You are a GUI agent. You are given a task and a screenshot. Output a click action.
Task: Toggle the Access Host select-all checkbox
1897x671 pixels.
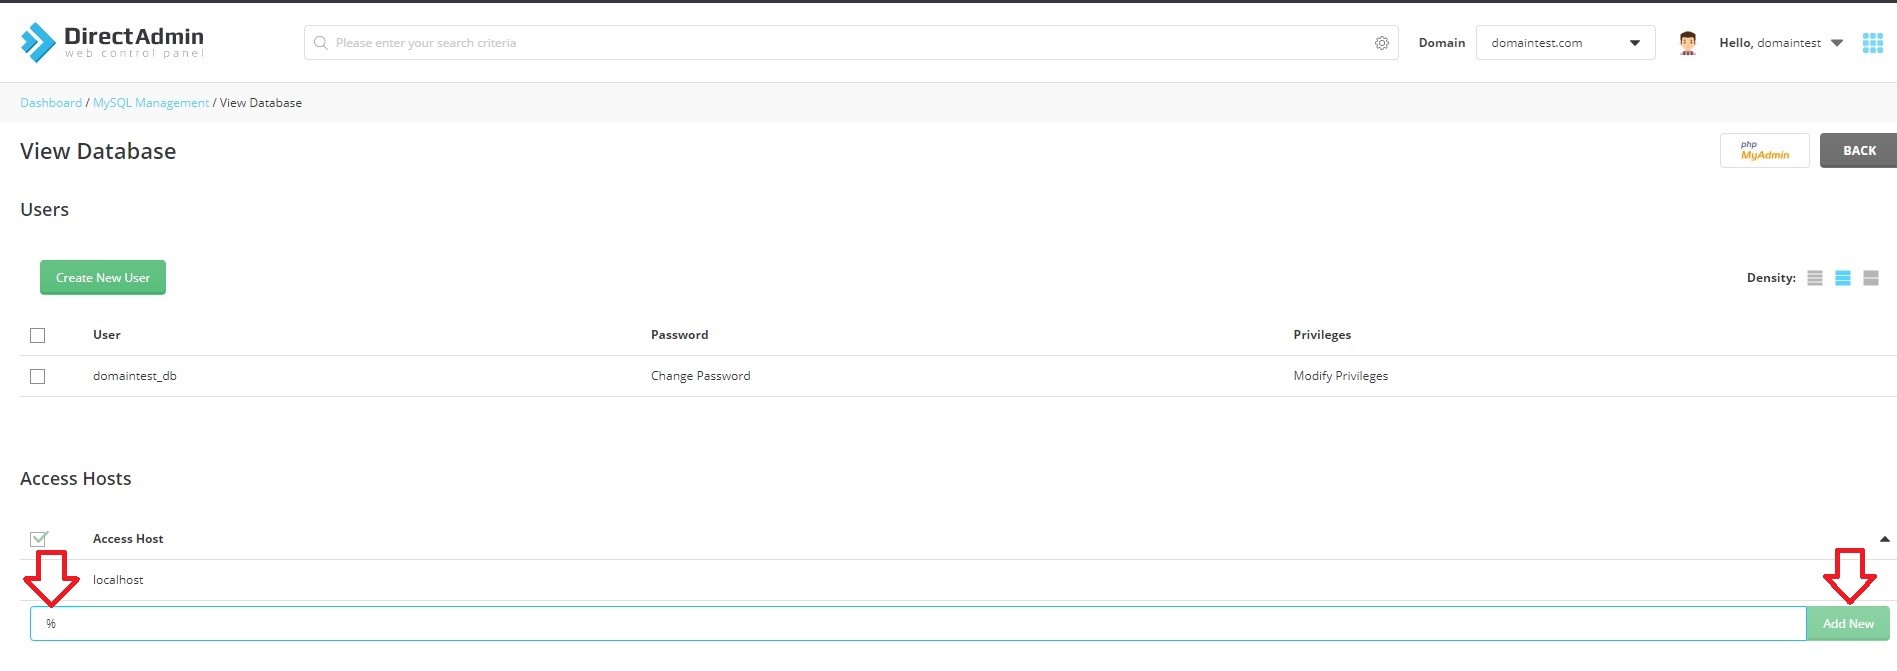coord(38,539)
